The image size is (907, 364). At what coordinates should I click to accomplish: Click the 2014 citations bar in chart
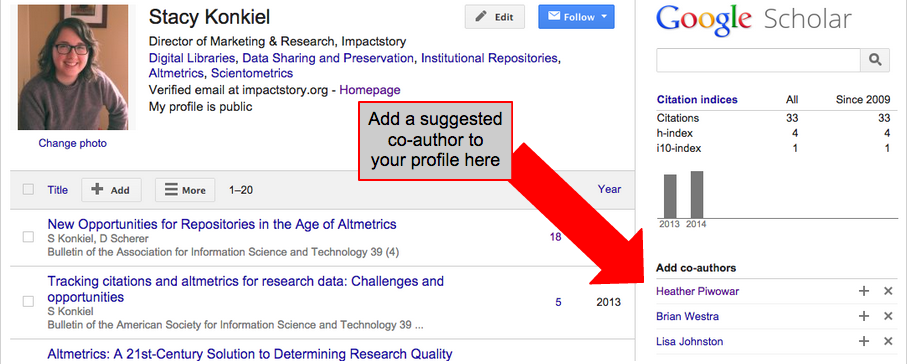[x=697, y=194]
